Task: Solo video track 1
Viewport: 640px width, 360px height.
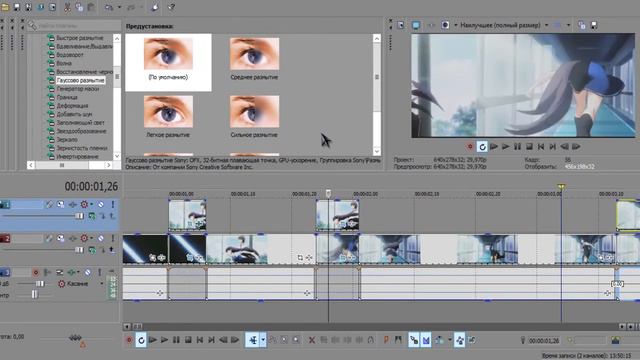Action: pos(113,204)
